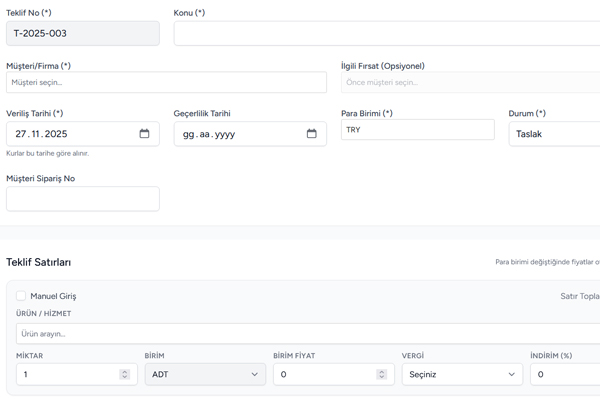The image size is (600, 400).
Task: Focus the İndirim (%) input
Action: (x=565, y=375)
